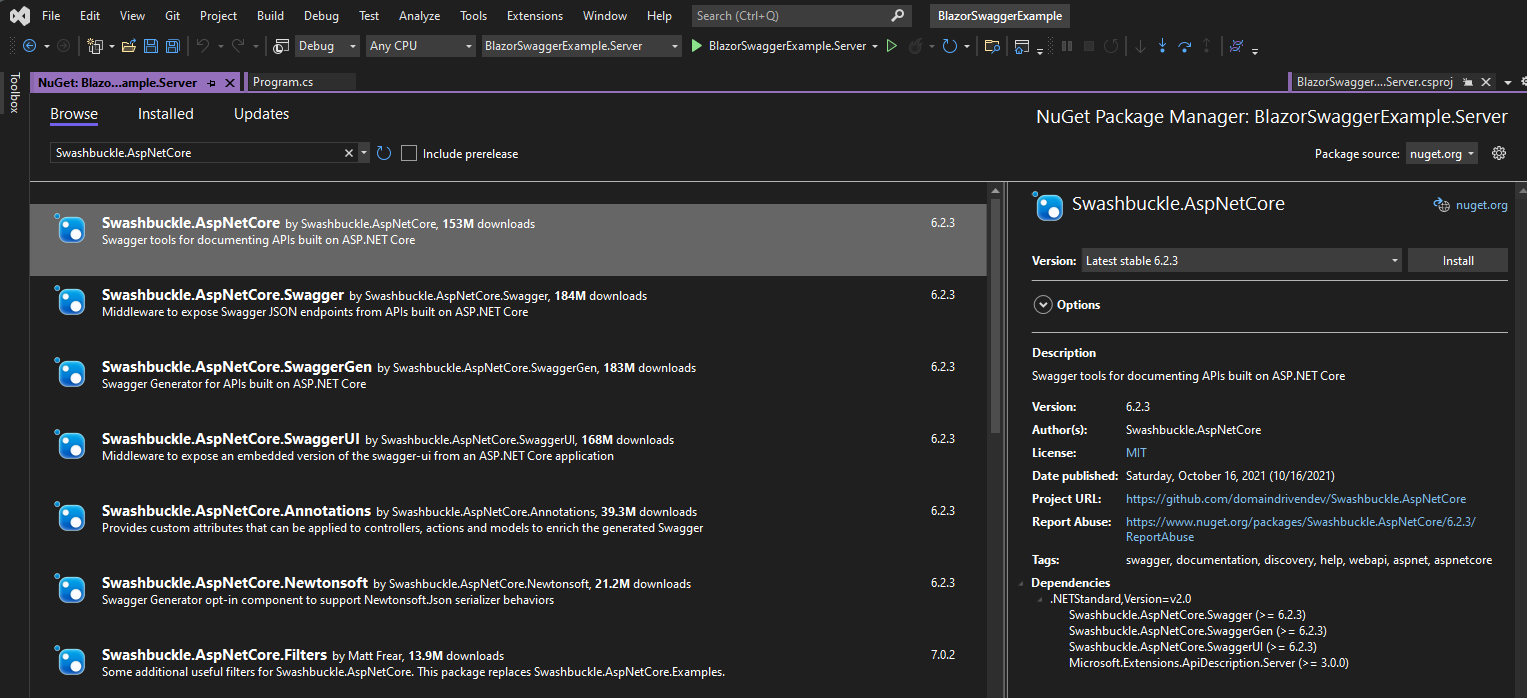Click the Open File folder icon
The width and height of the screenshot is (1527, 698).
(x=129, y=46)
